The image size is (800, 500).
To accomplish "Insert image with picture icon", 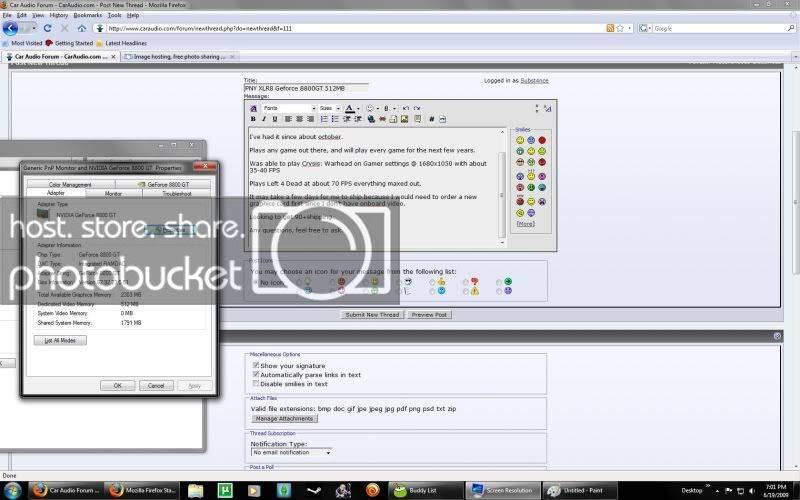I will 405,119.
